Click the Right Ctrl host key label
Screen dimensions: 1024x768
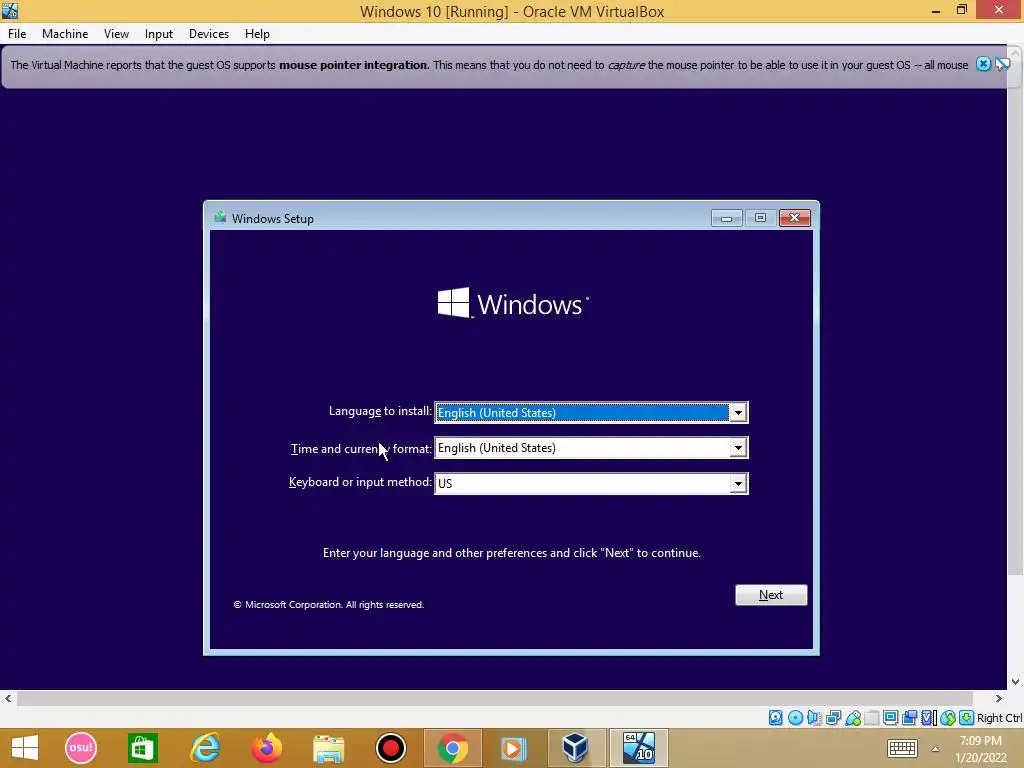tap(999, 718)
